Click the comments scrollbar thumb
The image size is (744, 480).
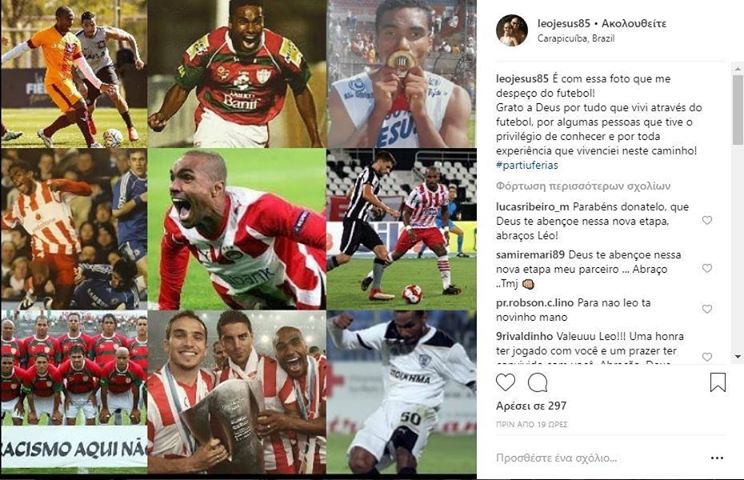[738, 109]
